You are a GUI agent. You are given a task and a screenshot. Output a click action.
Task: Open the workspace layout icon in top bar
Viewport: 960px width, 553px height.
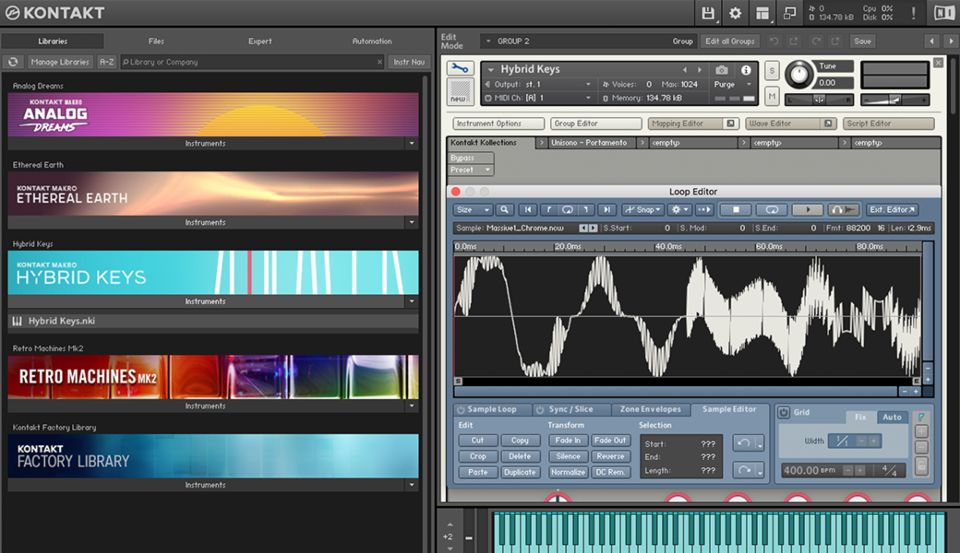[762, 13]
